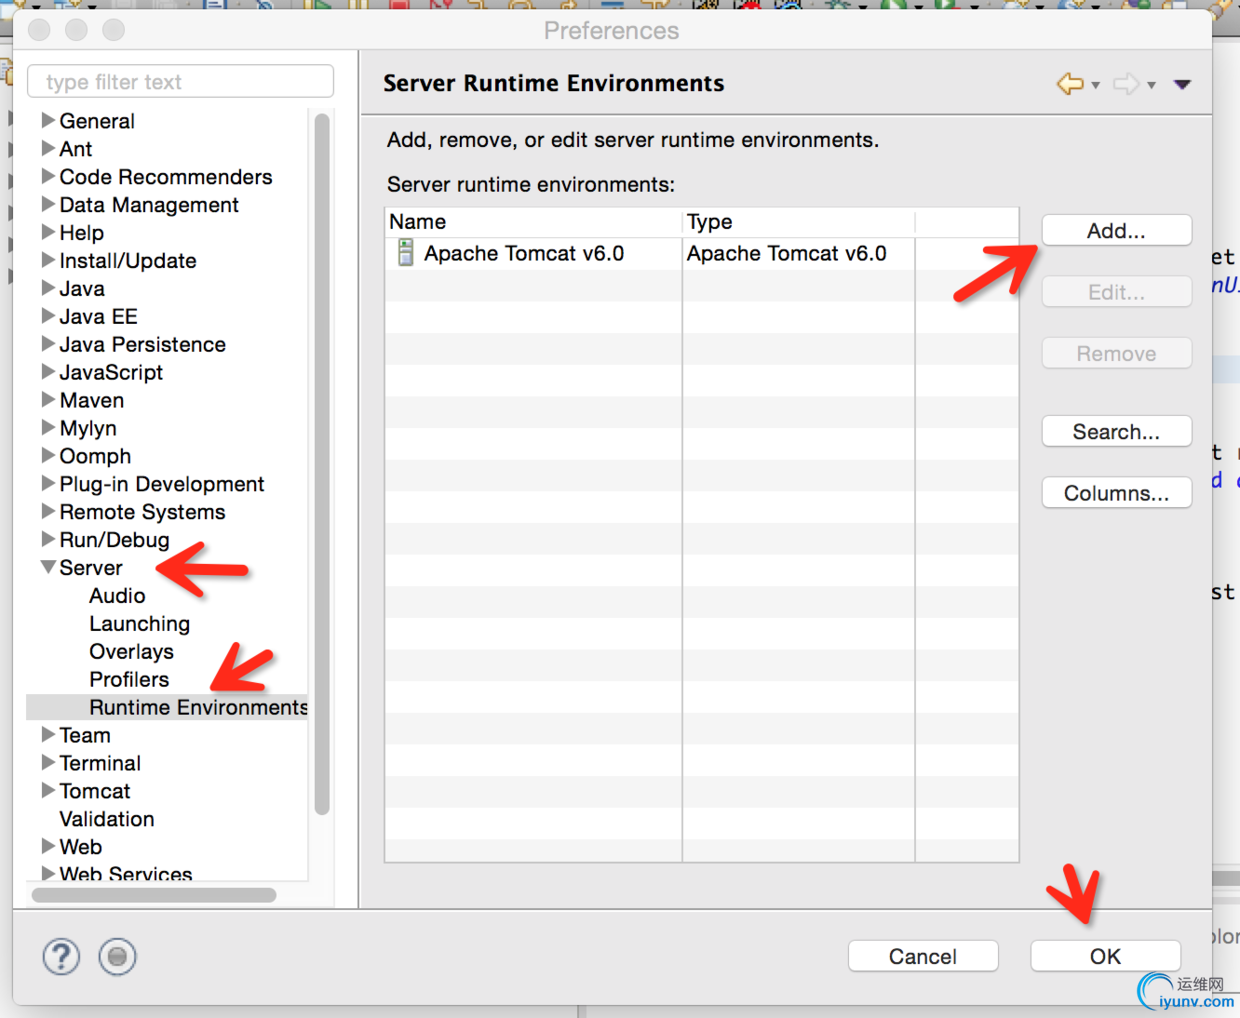The image size is (1240, 1018).
Task: Expand the Maven node
Action: click(48, 400)
